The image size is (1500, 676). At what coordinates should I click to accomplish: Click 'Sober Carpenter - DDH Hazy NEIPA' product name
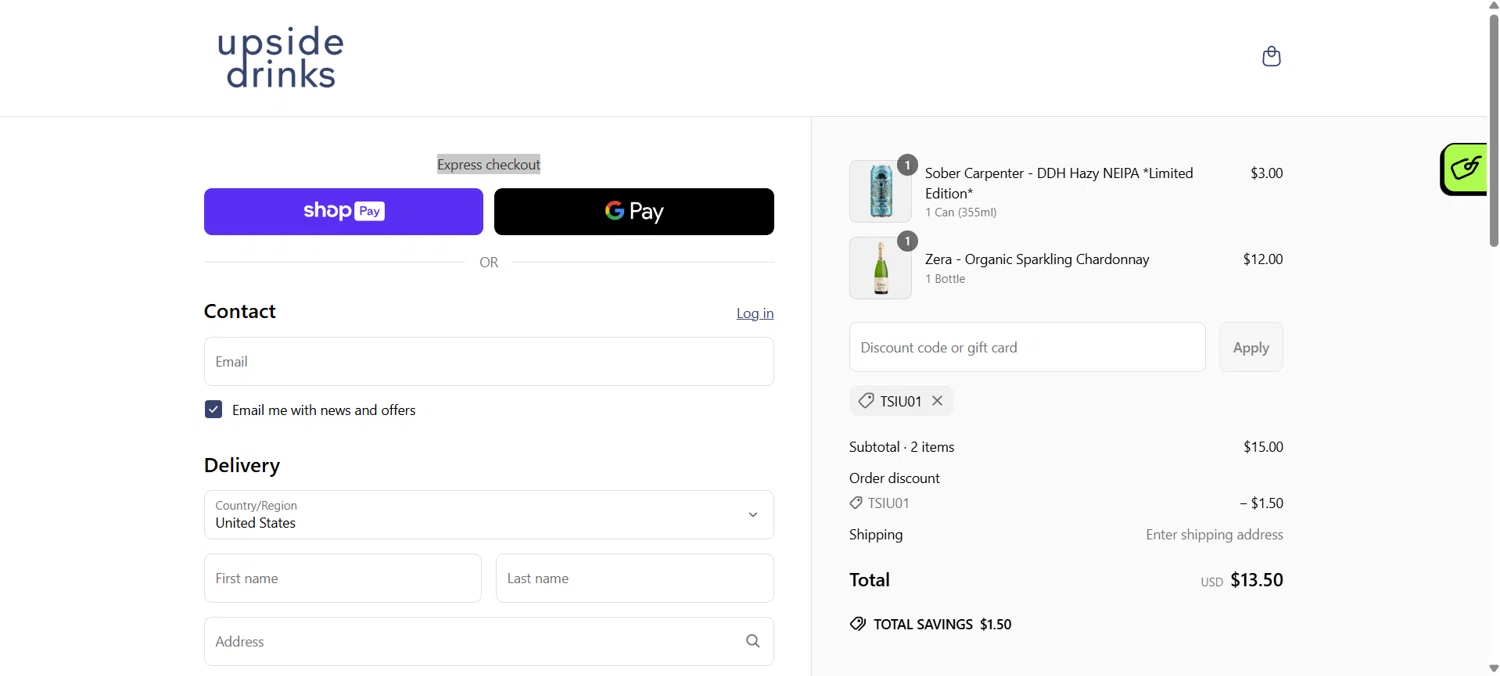(x=1059, y=183)
